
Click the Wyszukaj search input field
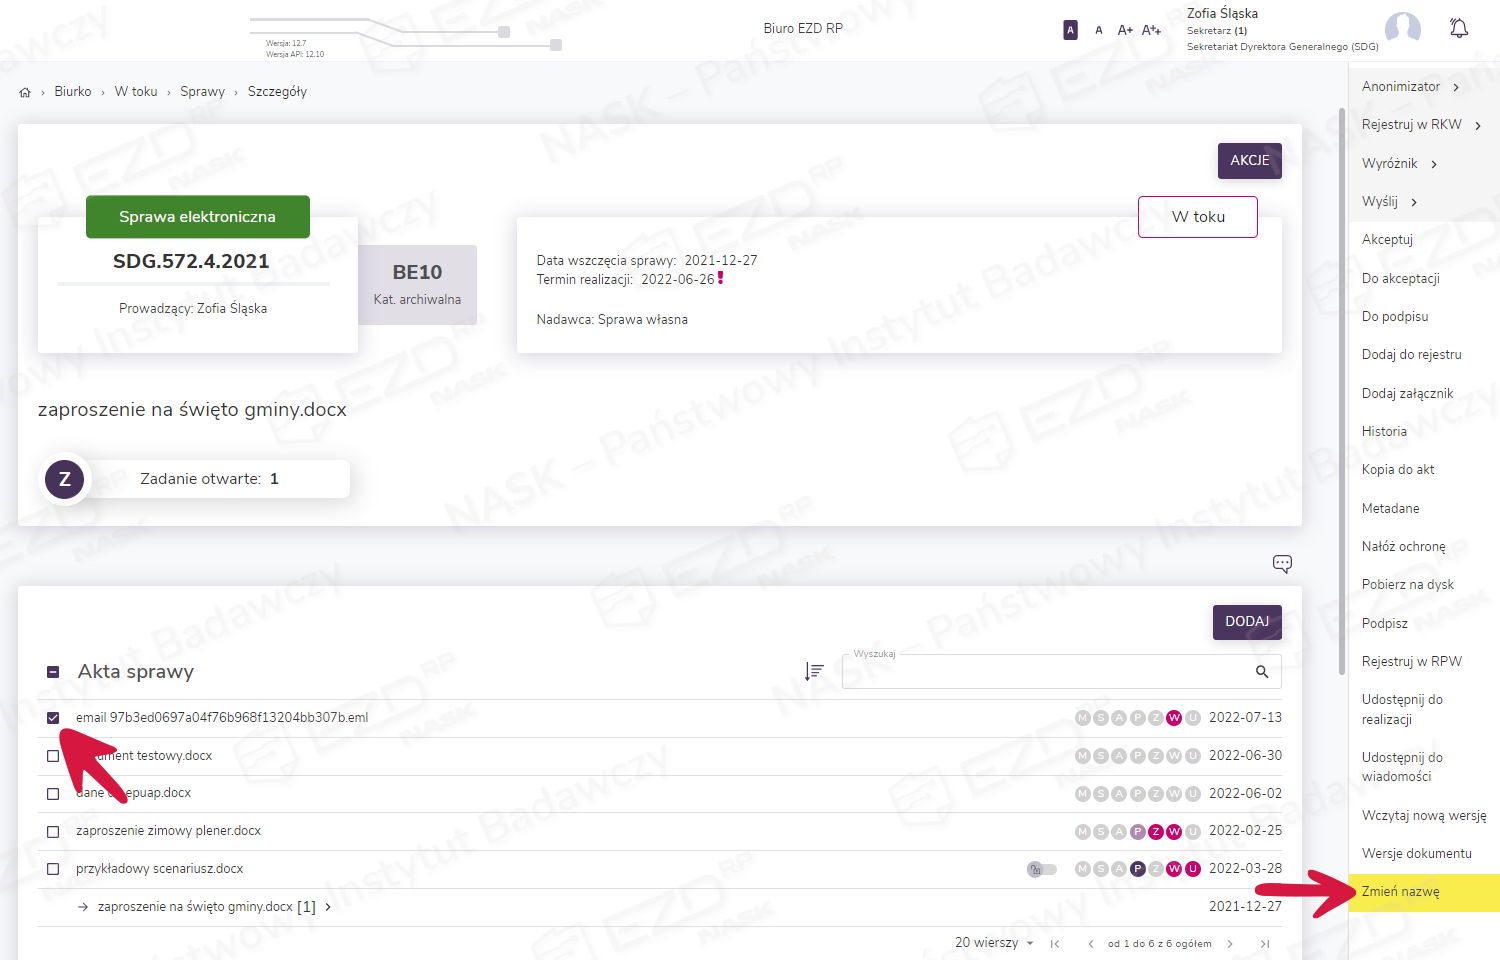pos(1045,672)
